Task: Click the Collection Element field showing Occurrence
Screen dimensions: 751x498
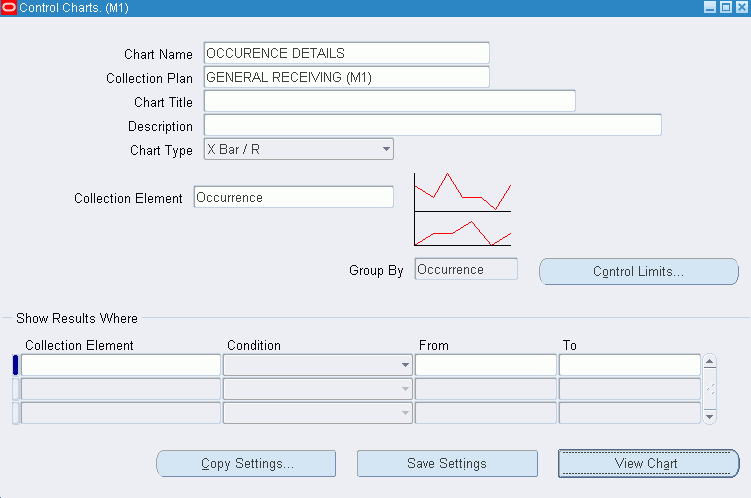Action: click(294, 197)
